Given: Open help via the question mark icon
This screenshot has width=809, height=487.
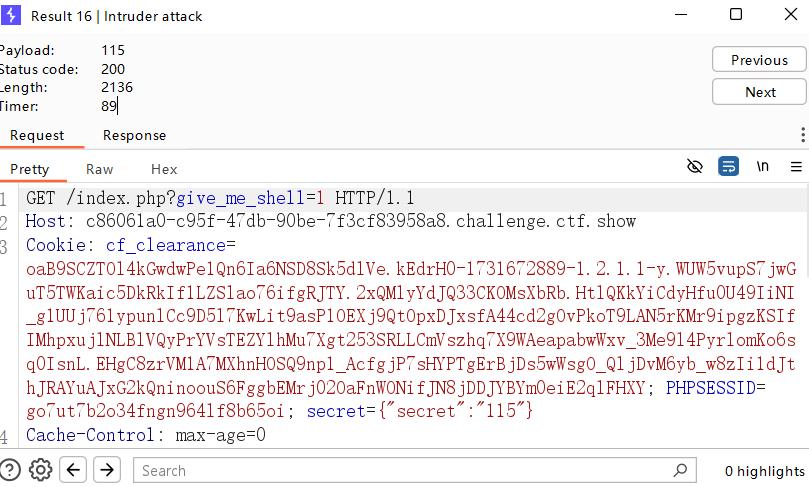Looking at the screenshot, I should coord(11,470).
